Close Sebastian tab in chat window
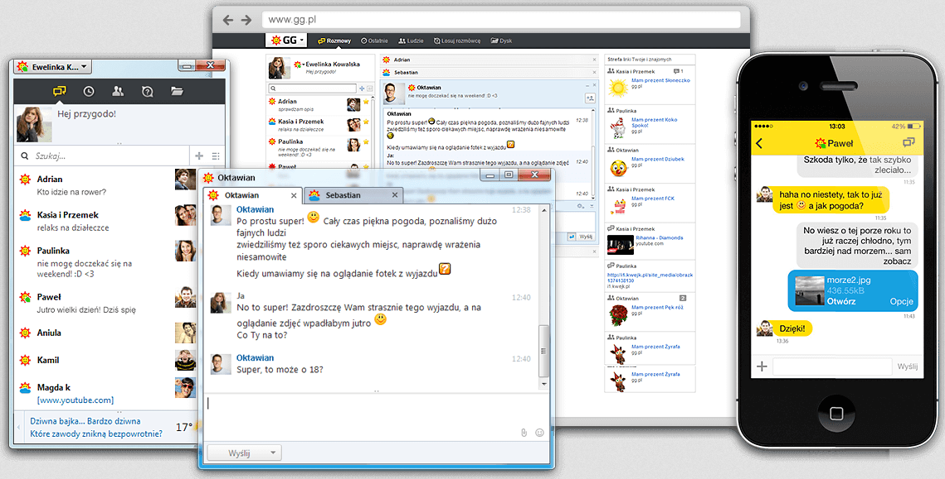This screenshot has height=479, width=945. pos(395,195)
